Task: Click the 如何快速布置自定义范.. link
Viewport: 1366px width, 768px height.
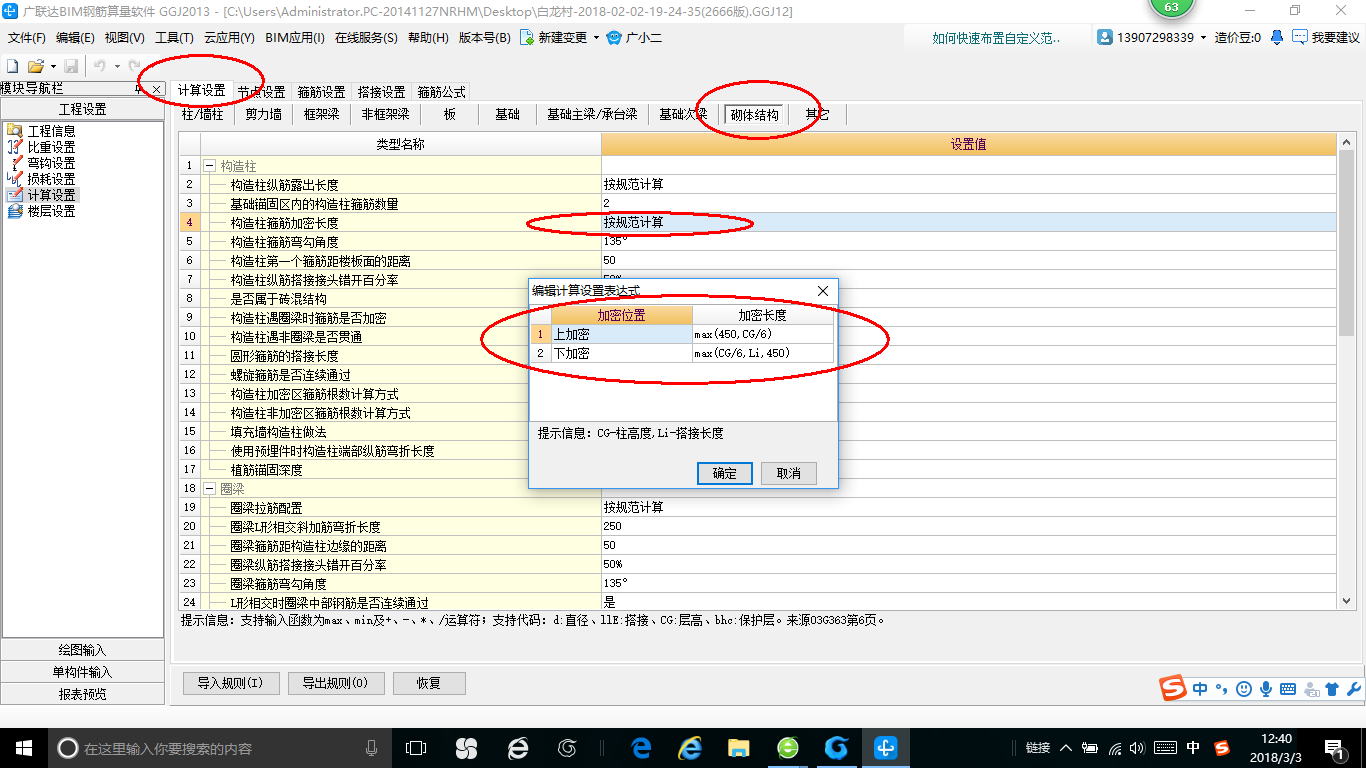Action: 996,38
